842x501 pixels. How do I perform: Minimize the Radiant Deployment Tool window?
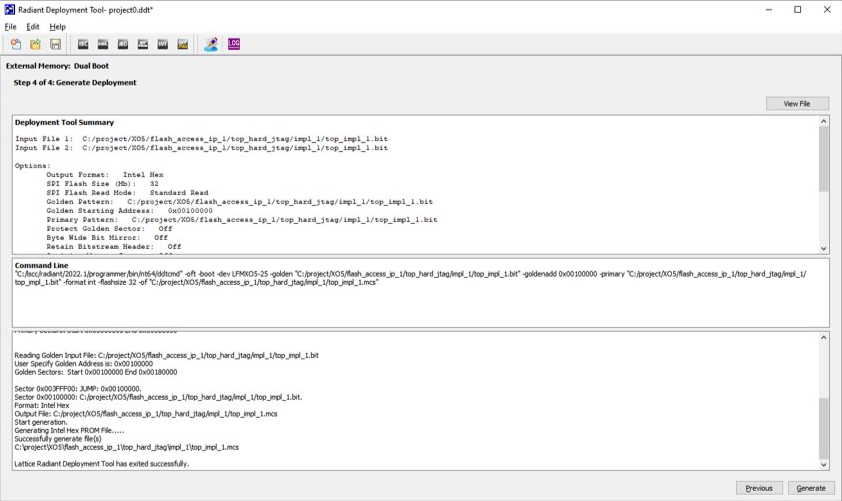769,10
